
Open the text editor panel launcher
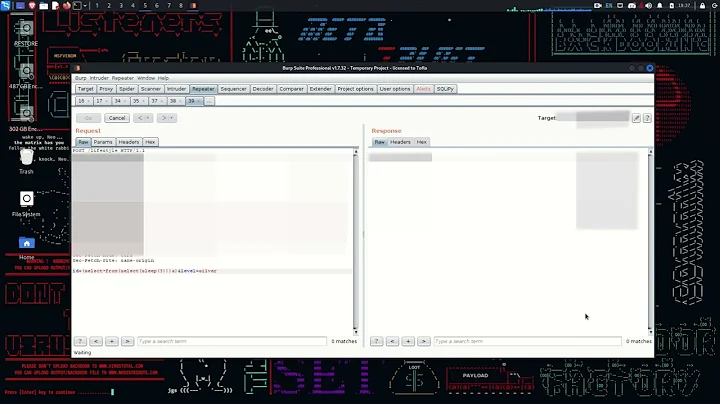(x=55, y=6)
